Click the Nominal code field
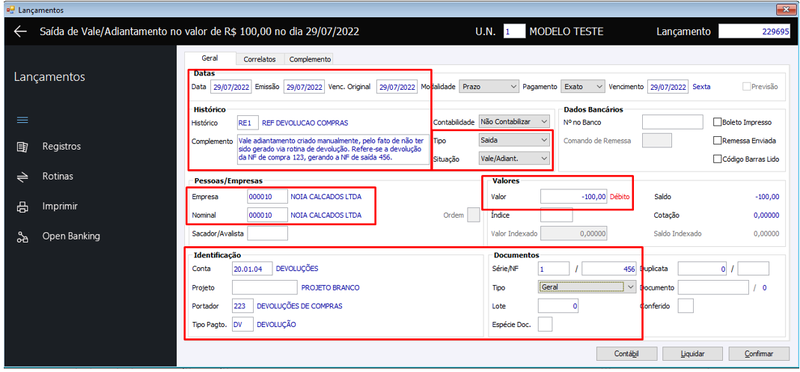 [x=267, y=215]
